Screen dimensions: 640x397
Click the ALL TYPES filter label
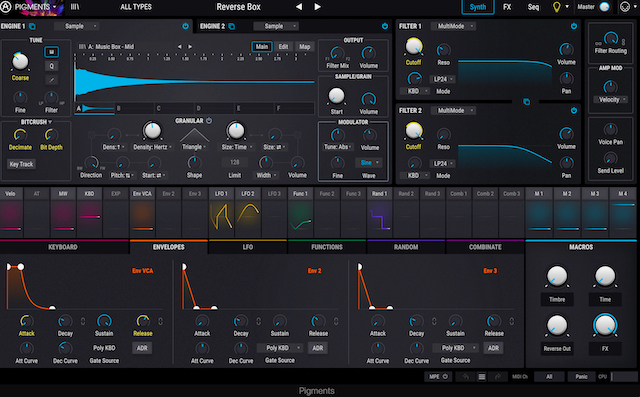coord(136,7)
